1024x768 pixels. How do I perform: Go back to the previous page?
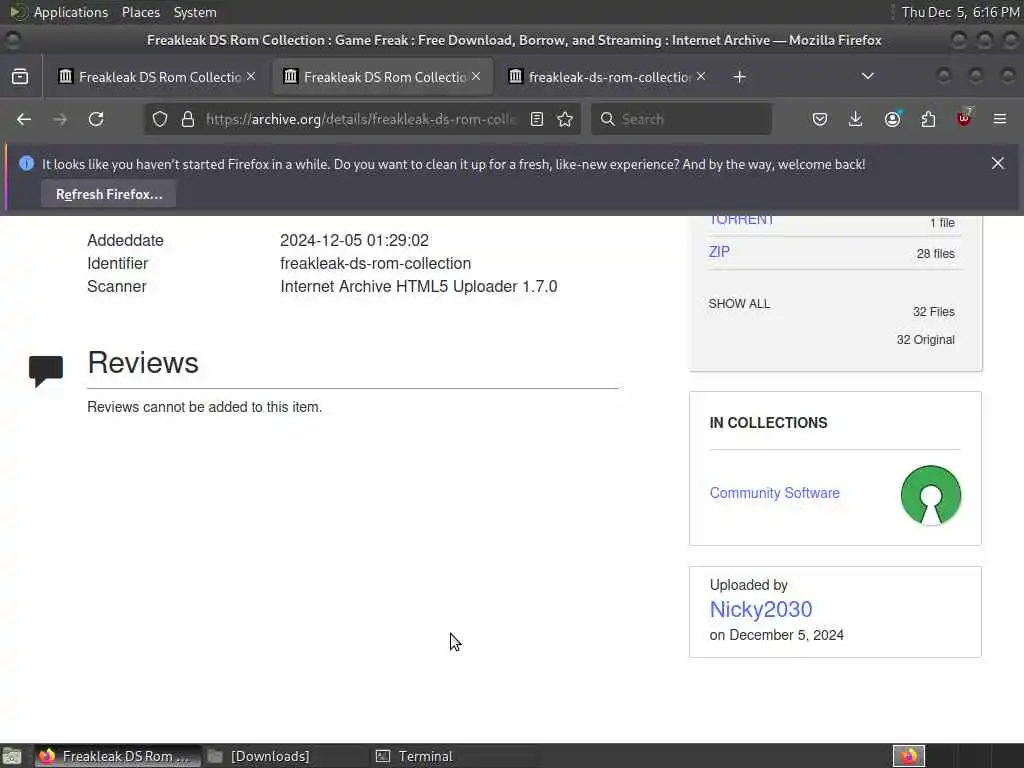pyautogui.click(x=24, y=120)
